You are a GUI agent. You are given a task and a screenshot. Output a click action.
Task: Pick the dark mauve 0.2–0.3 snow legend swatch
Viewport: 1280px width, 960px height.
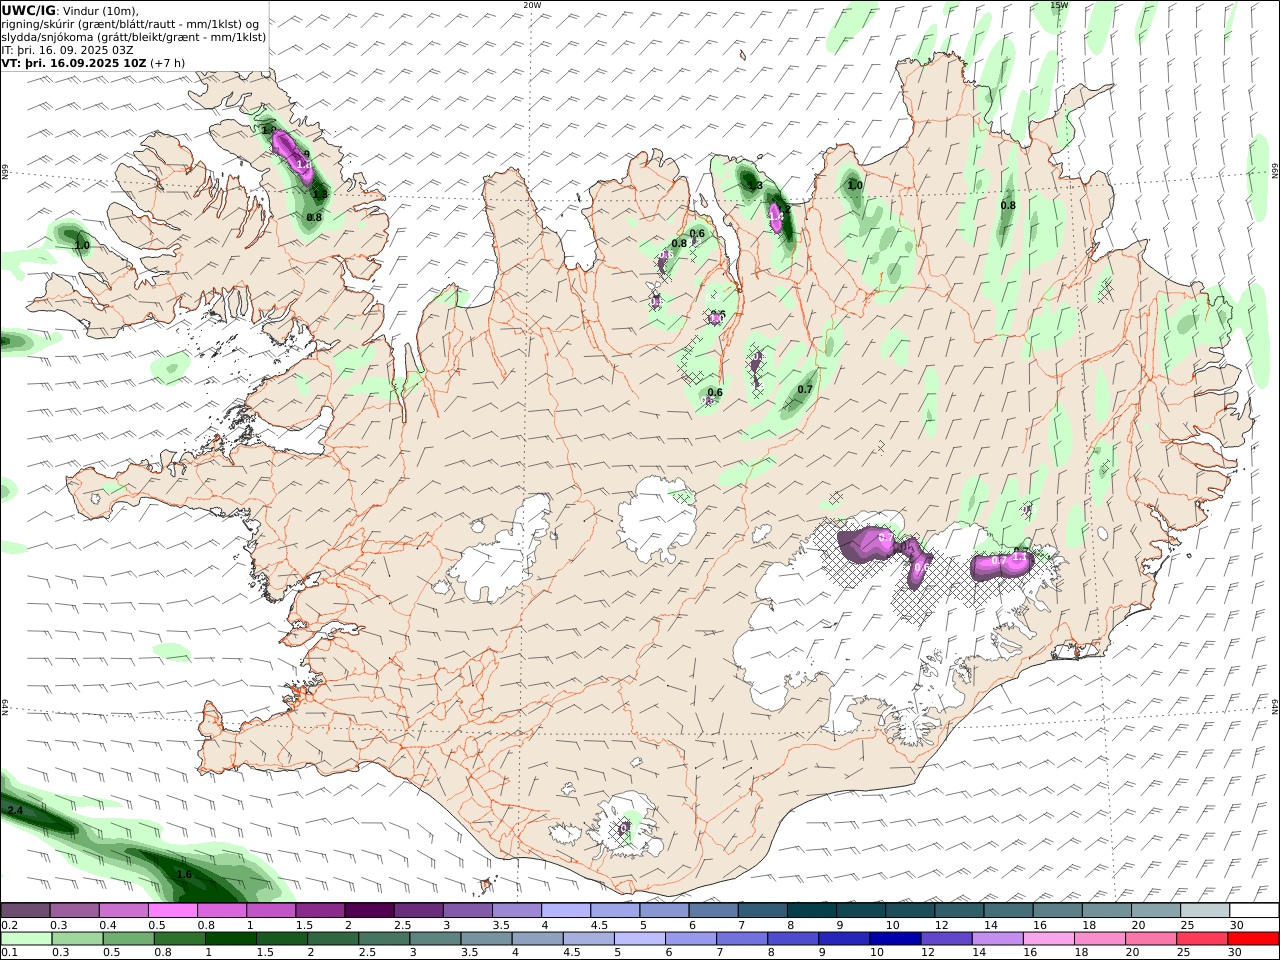pyautogui.click(x=26, y=911)
